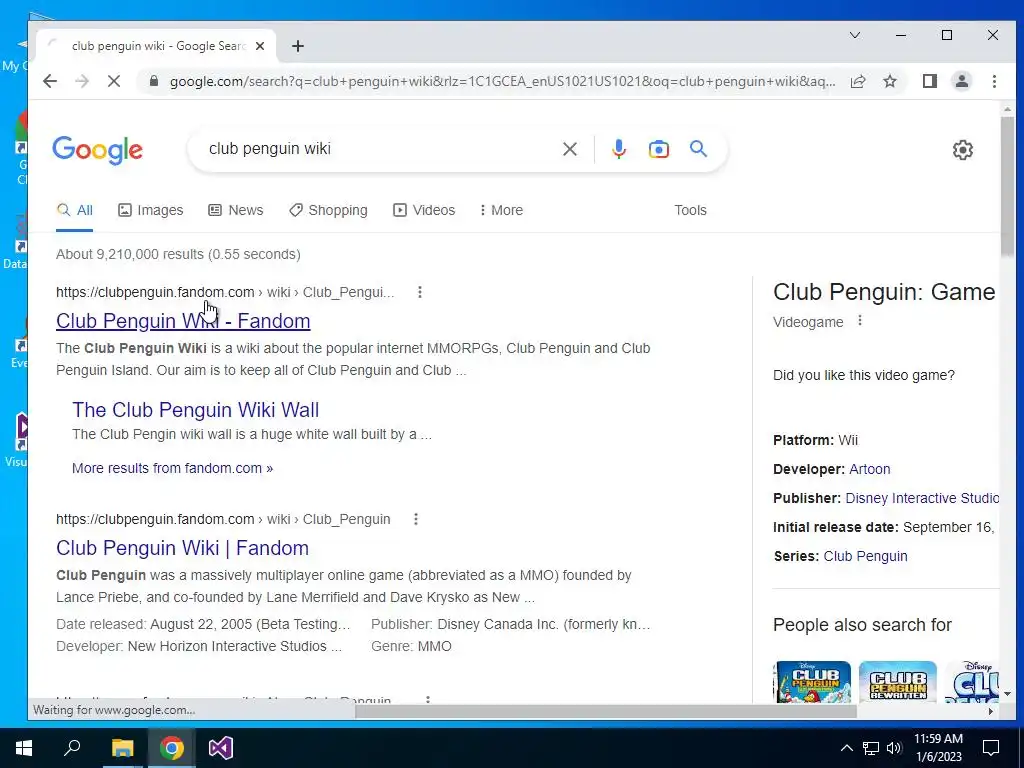
Task: Open Club Penguin Rewritten thumbnail
Action: 898,682
